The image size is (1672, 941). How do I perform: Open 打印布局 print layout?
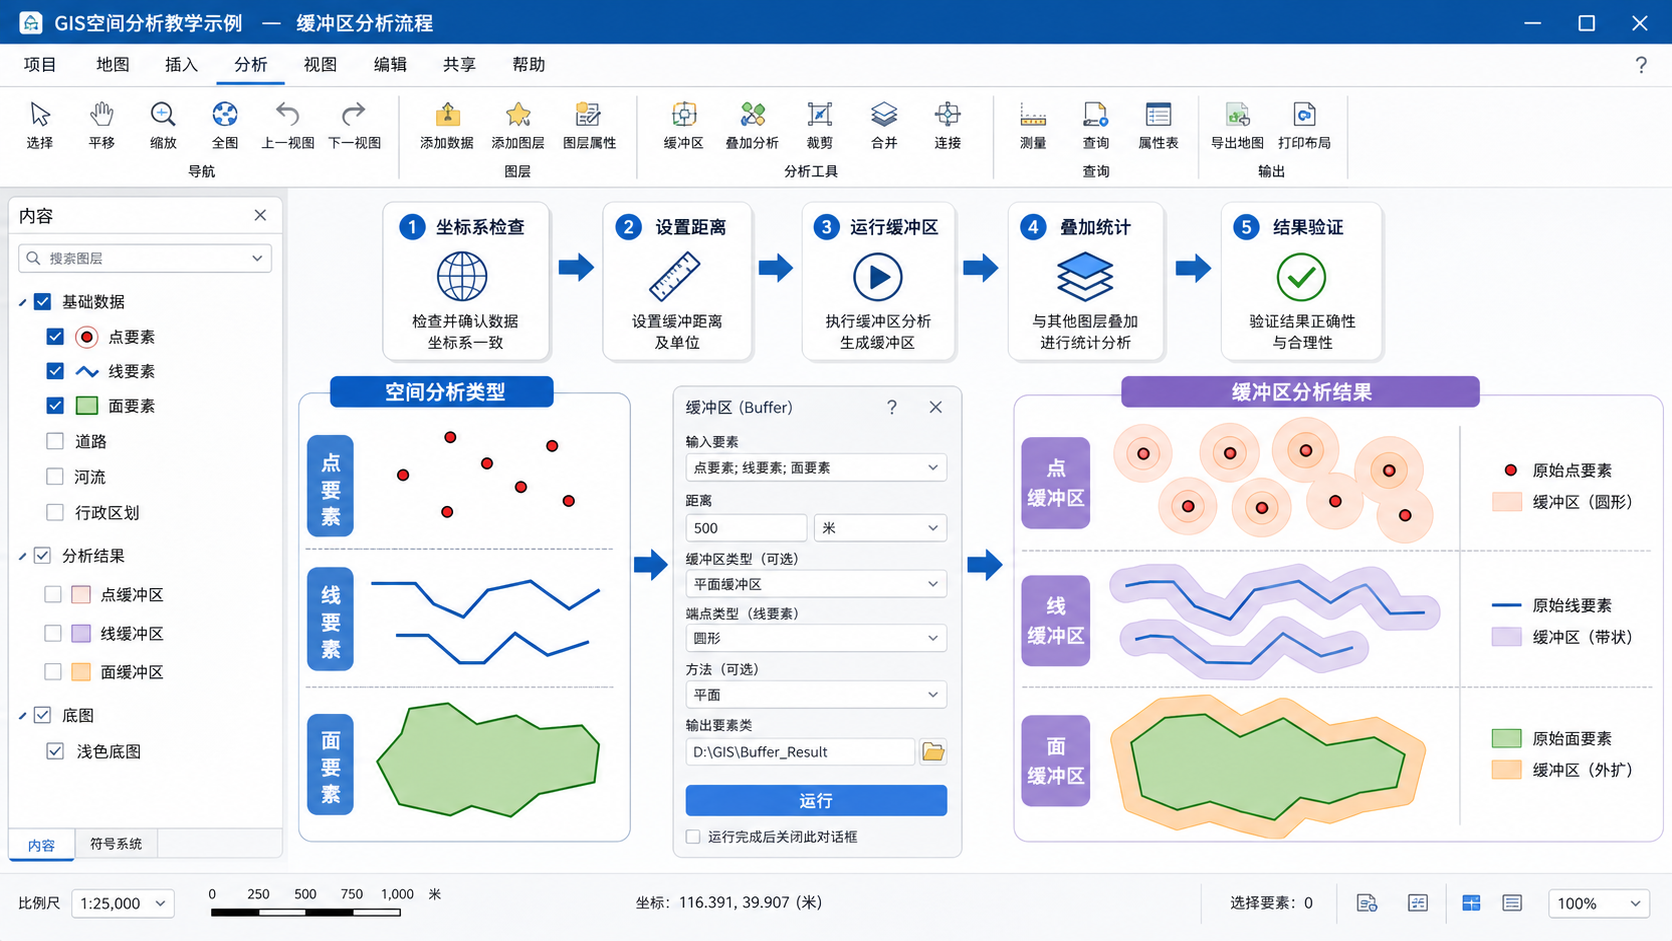[x=1304, y=125]
